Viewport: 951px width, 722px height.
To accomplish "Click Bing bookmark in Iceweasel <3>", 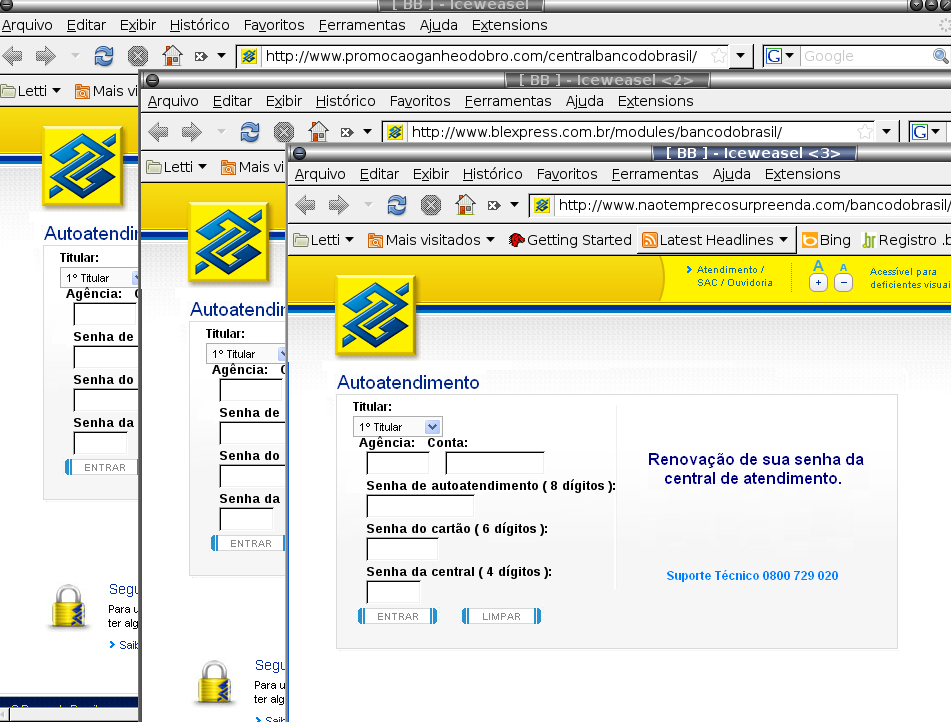I will coord(827,240).
